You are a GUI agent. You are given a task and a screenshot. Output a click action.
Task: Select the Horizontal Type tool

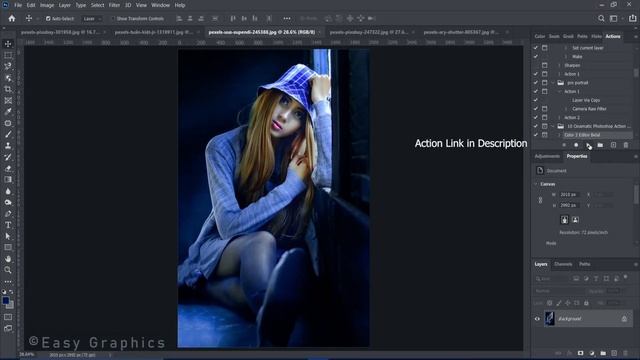tap(8, 225)
